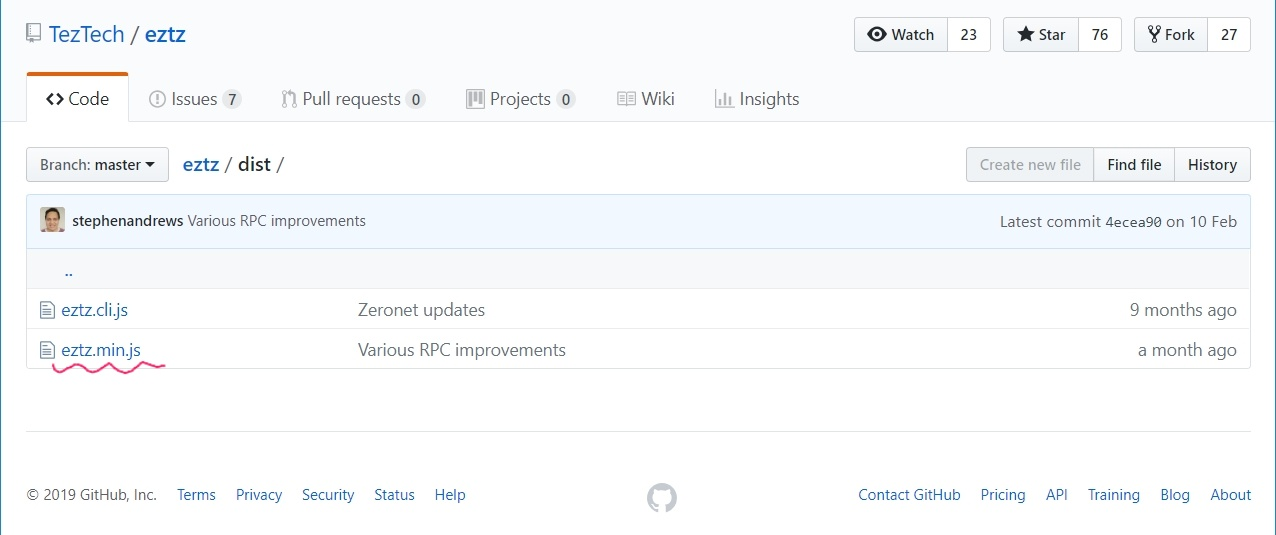
Task: Open the History of this directory
Action: coord(1212,164)
